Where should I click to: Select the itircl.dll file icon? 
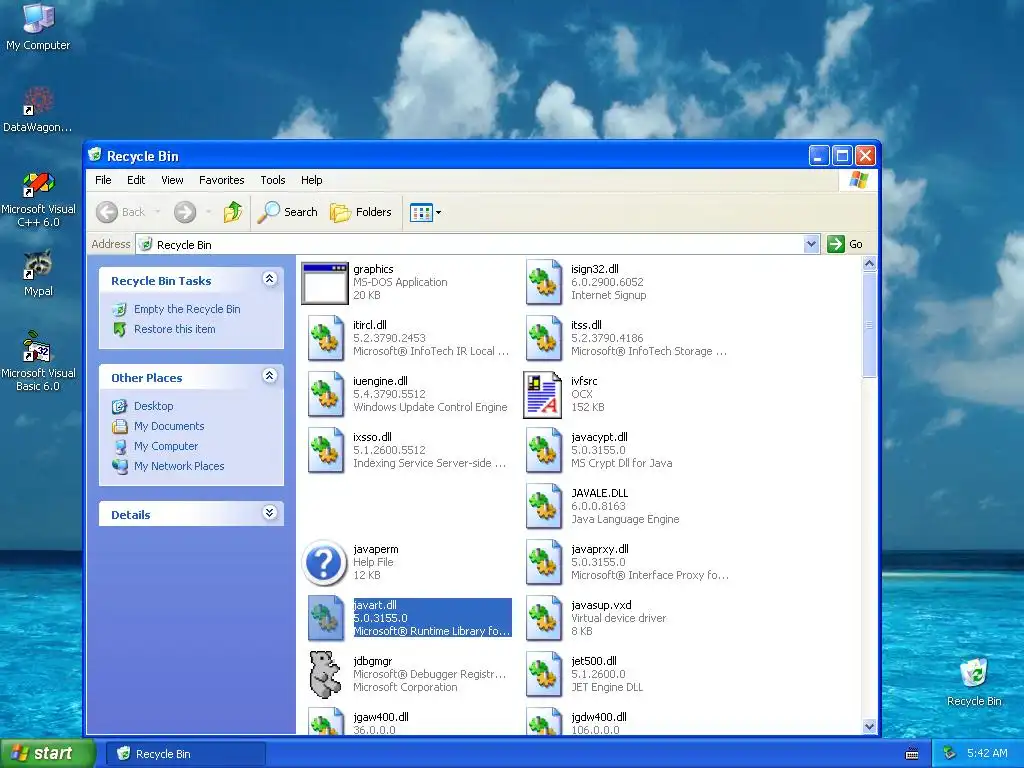tap(325, 338)
